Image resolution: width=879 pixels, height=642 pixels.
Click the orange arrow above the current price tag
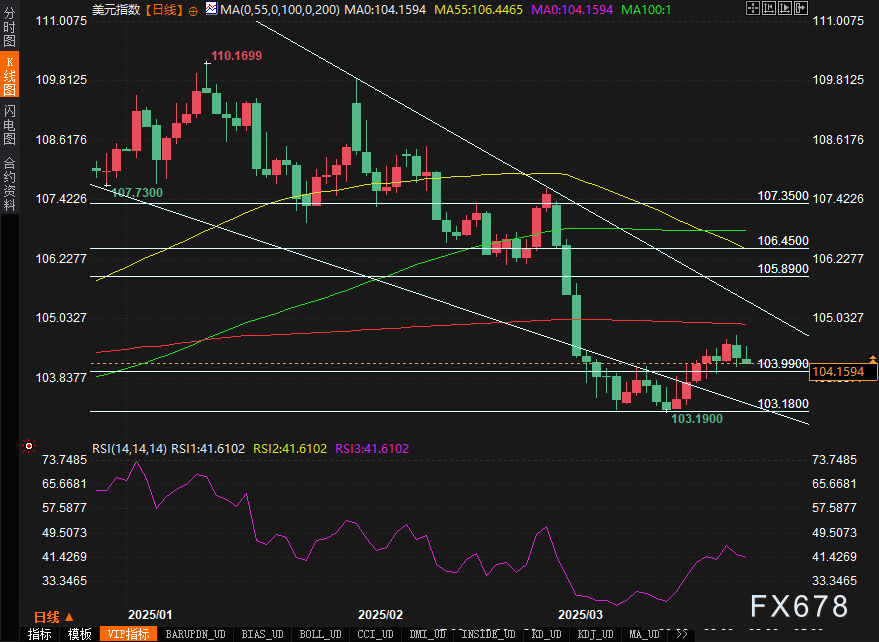(873, 358)
